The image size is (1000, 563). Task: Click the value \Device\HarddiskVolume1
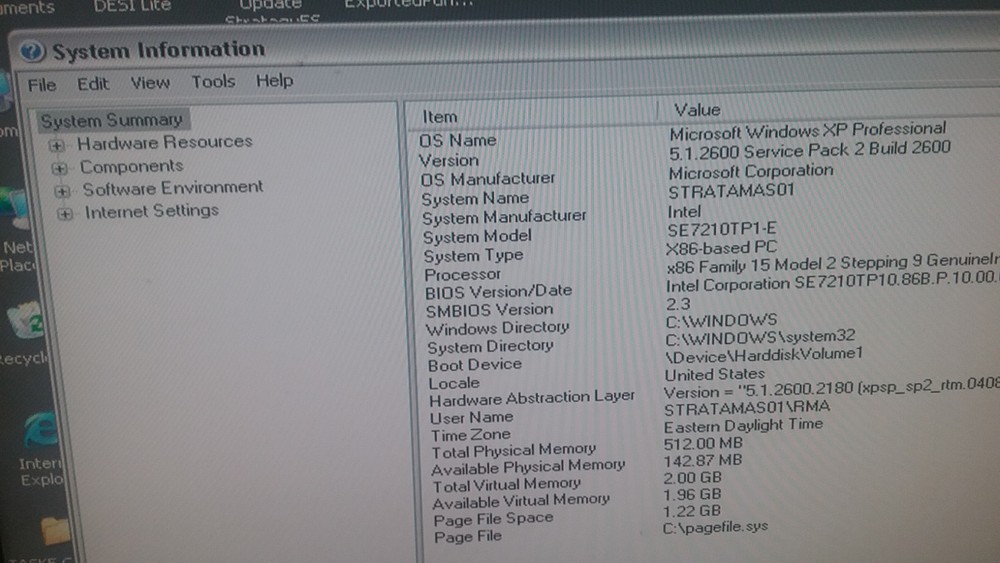(763, 355)
